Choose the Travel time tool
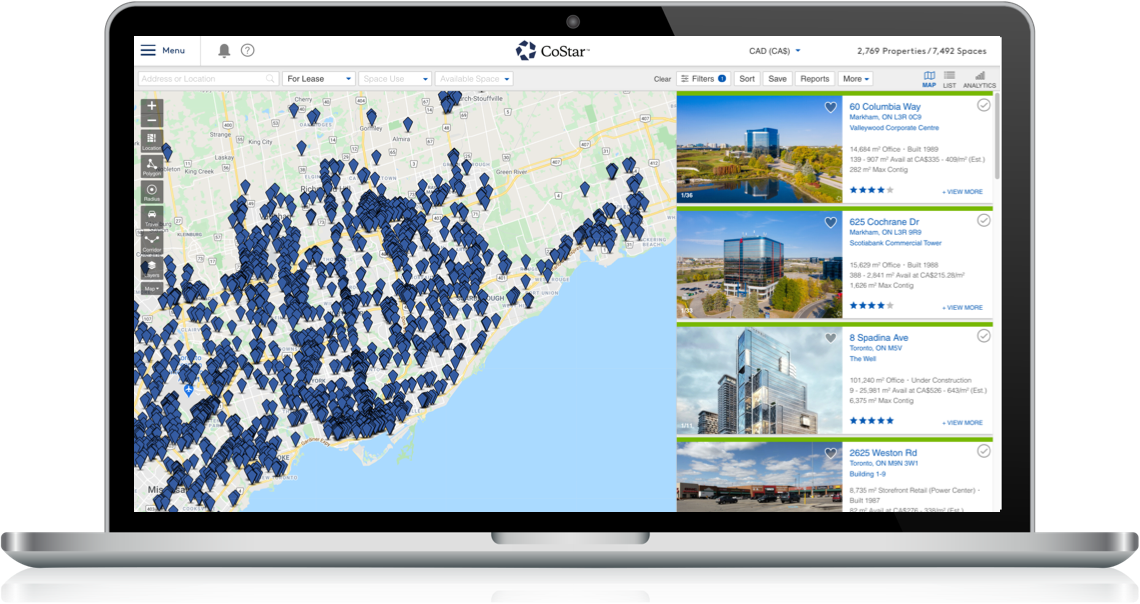1140x604 pixels. 152,218
